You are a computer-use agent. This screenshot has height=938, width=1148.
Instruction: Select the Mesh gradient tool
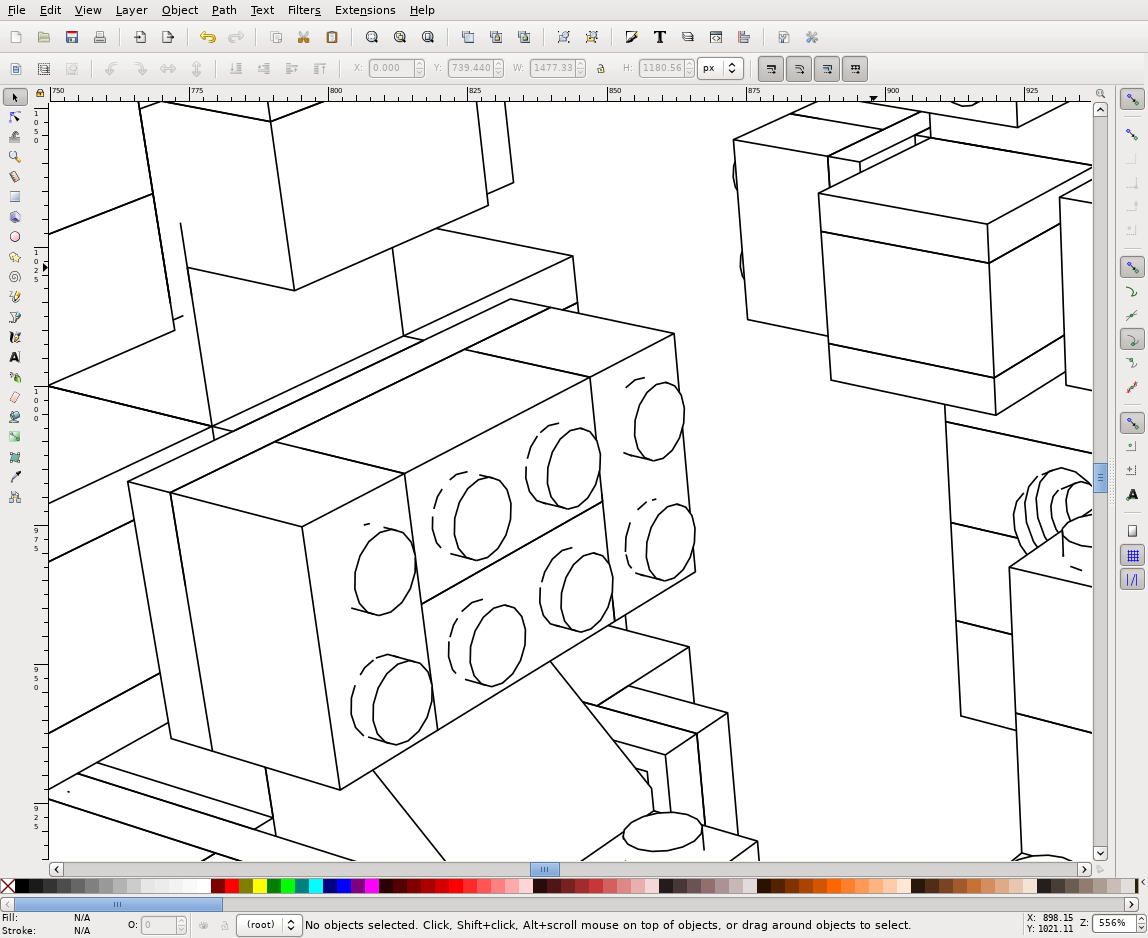coord(15,457)
